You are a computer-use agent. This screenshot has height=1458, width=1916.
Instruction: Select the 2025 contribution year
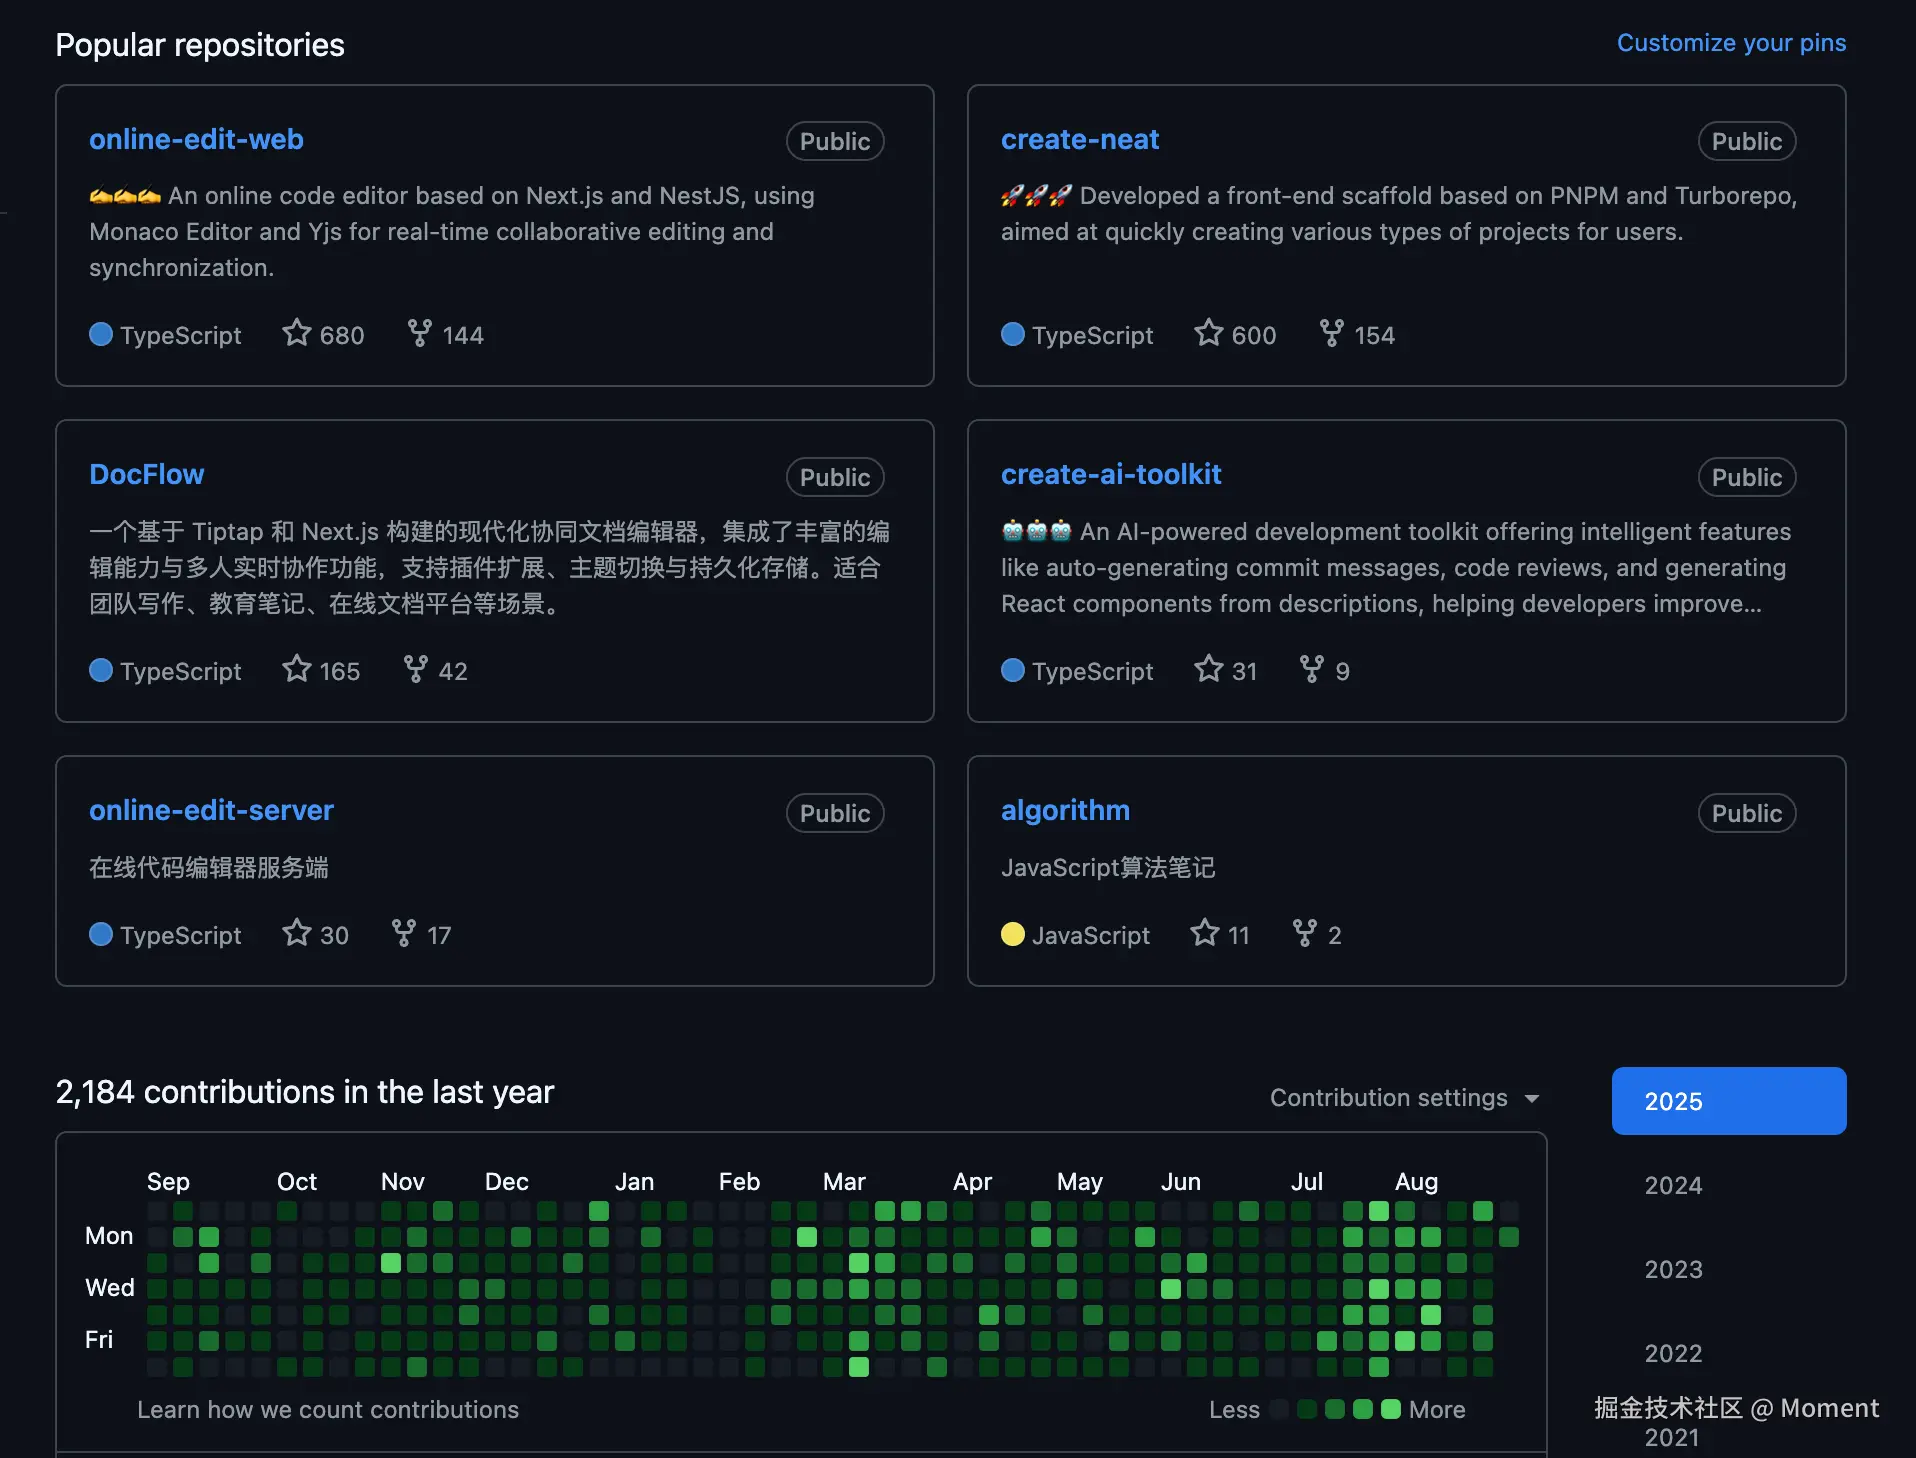tap(1729, 1101)
